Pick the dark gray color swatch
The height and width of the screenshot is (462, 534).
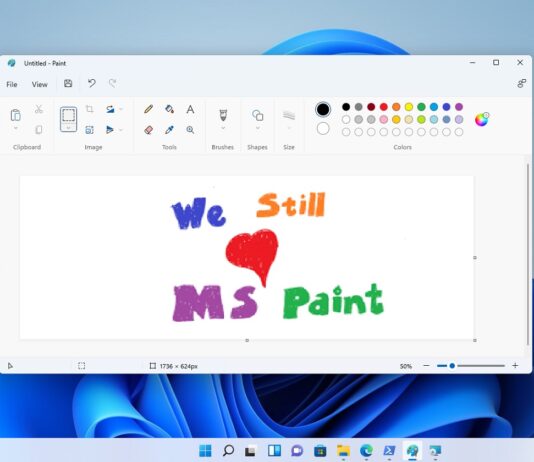coord(359,107)
